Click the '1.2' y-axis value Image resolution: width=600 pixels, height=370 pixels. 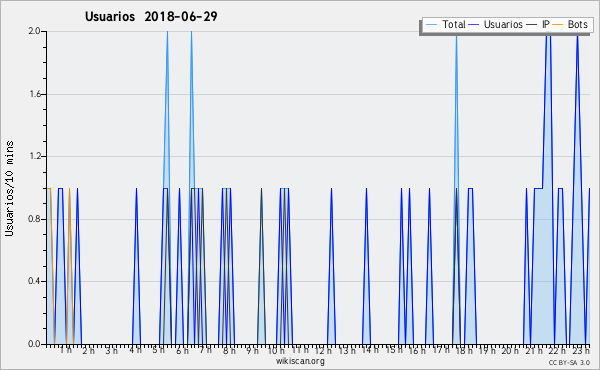point(34,156)
